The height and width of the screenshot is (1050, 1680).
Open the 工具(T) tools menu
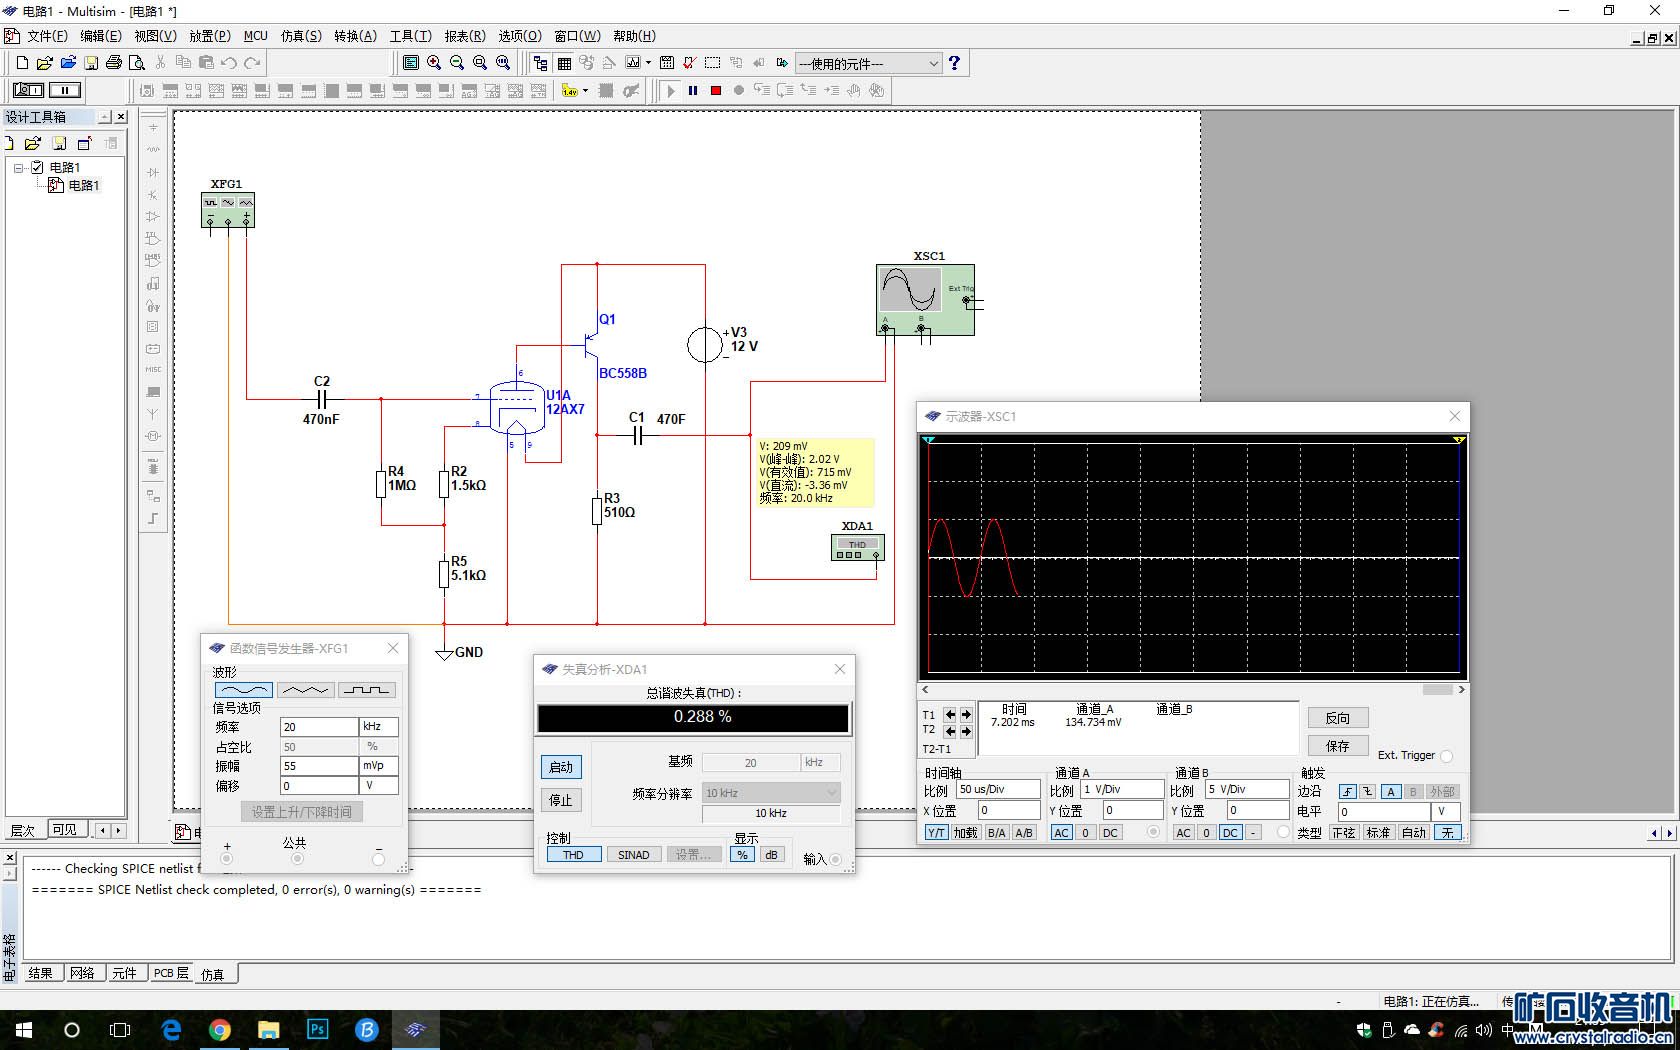(x=411, y=36)
